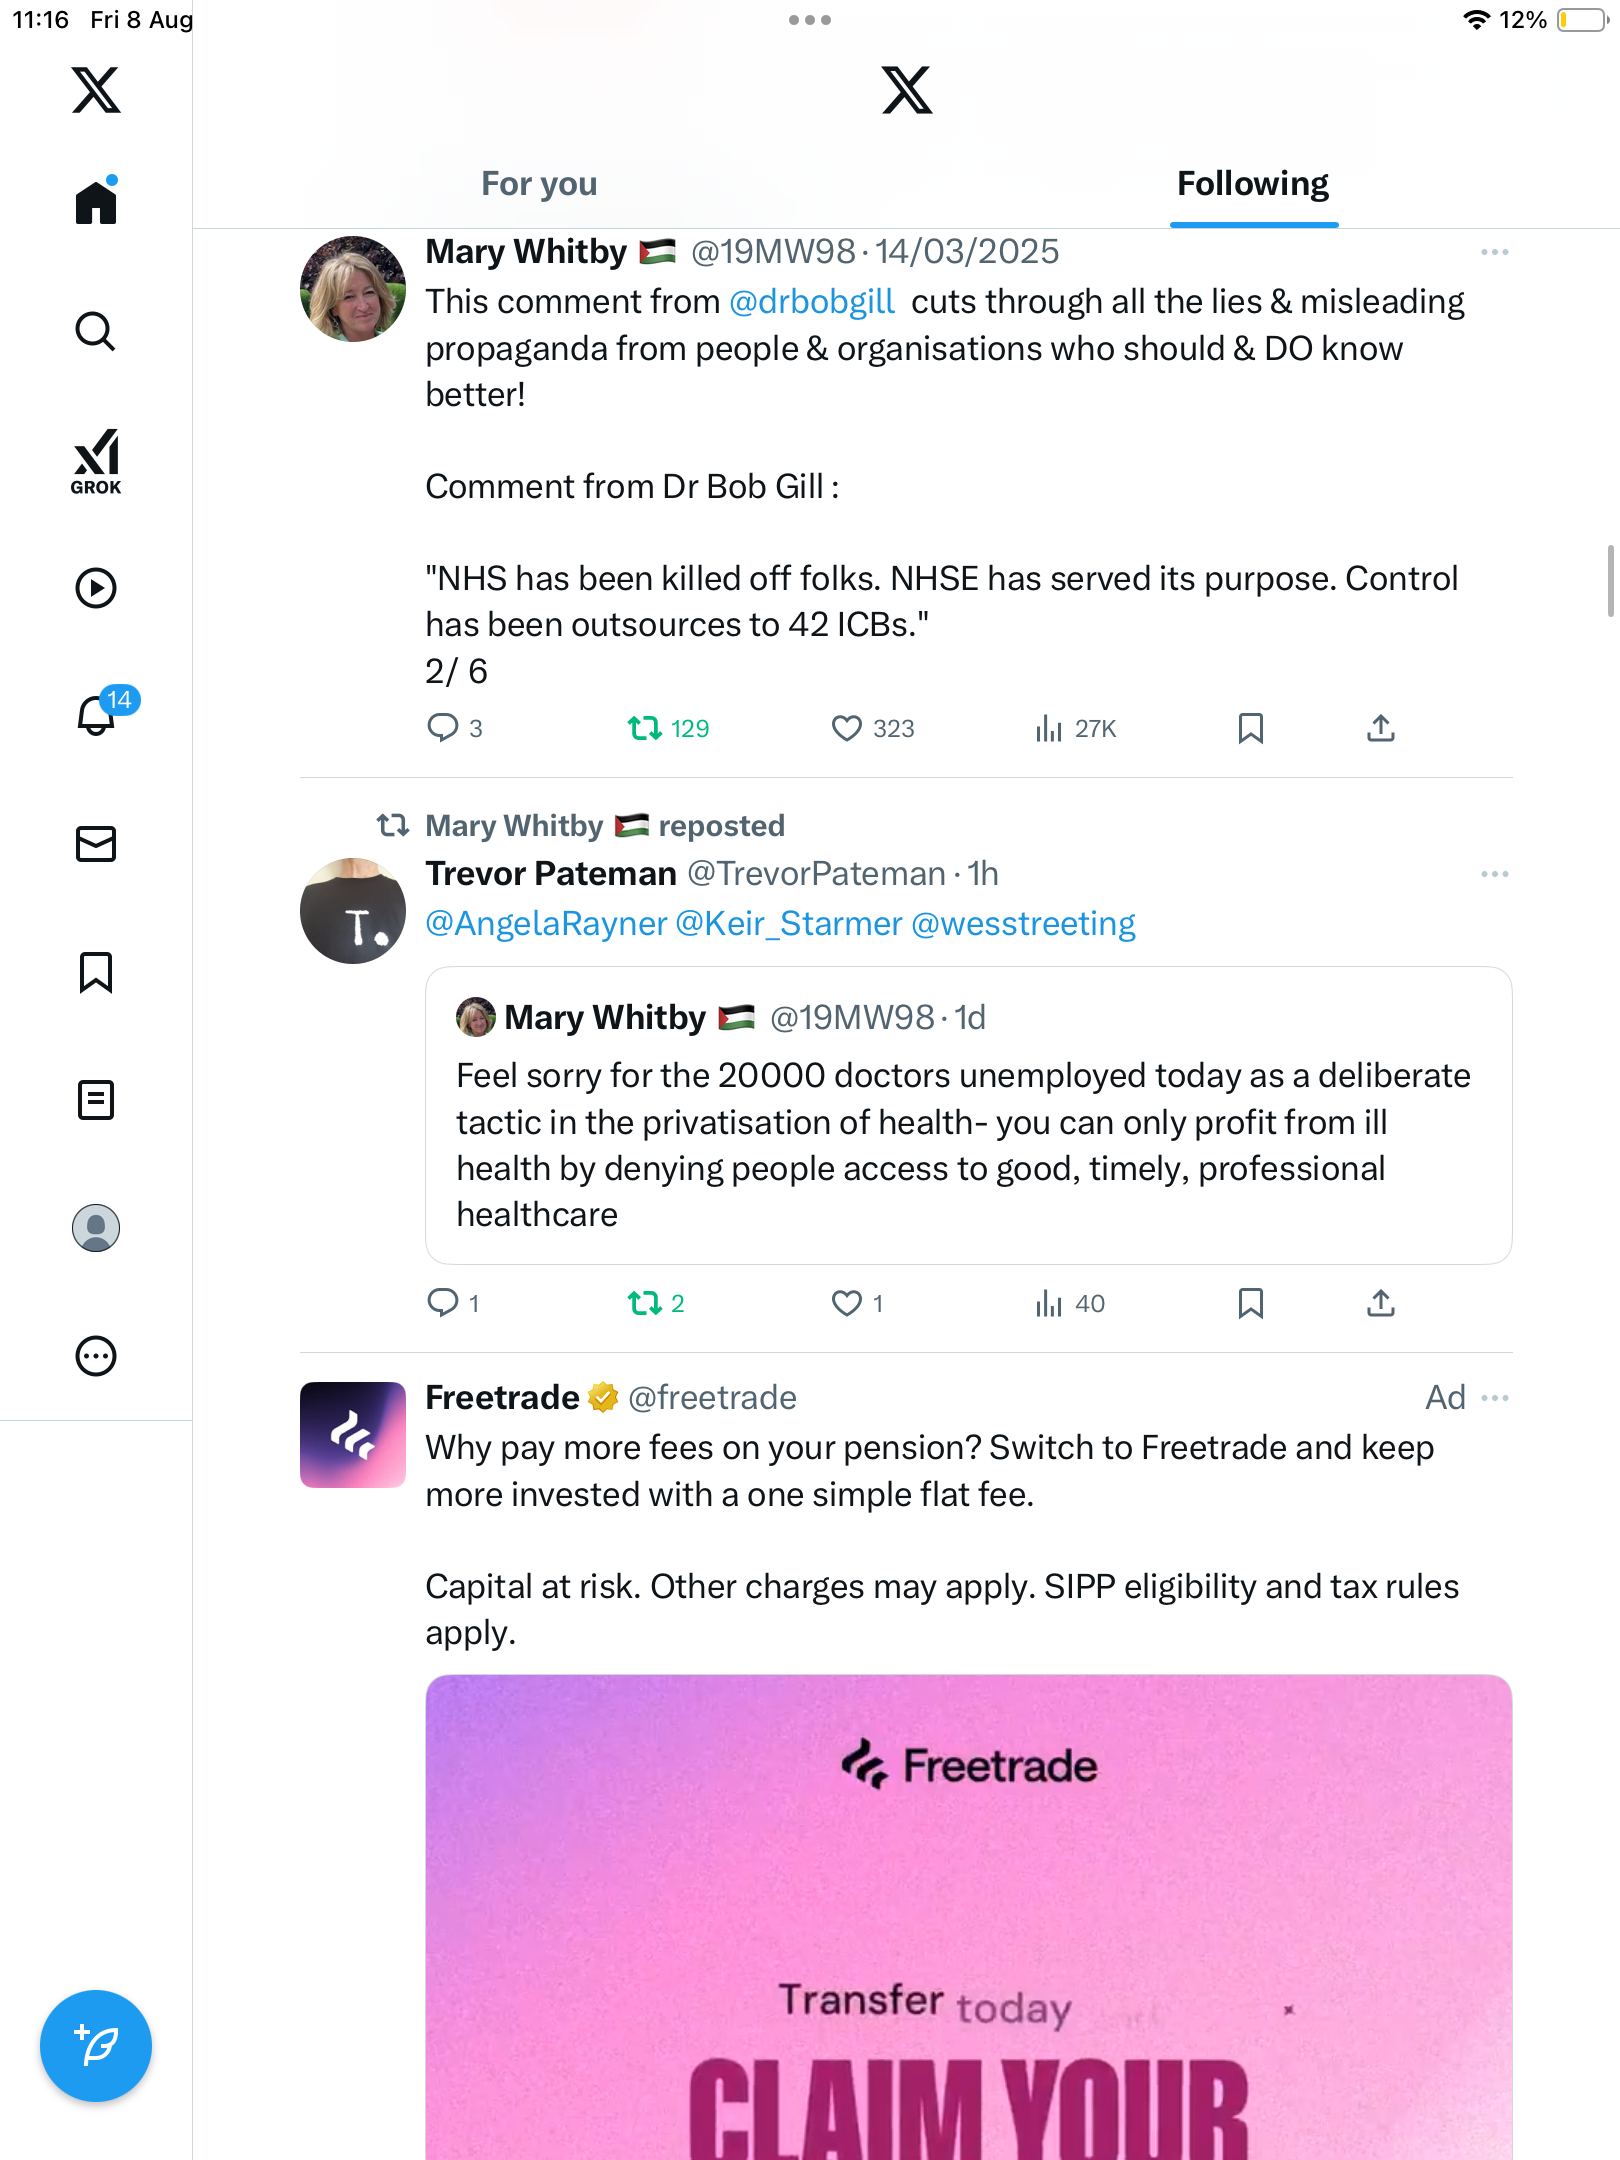The image size is (1620, 2160).
Task: Switch to the For you tab
Action: pyautogui.click(x=539, y=184)
